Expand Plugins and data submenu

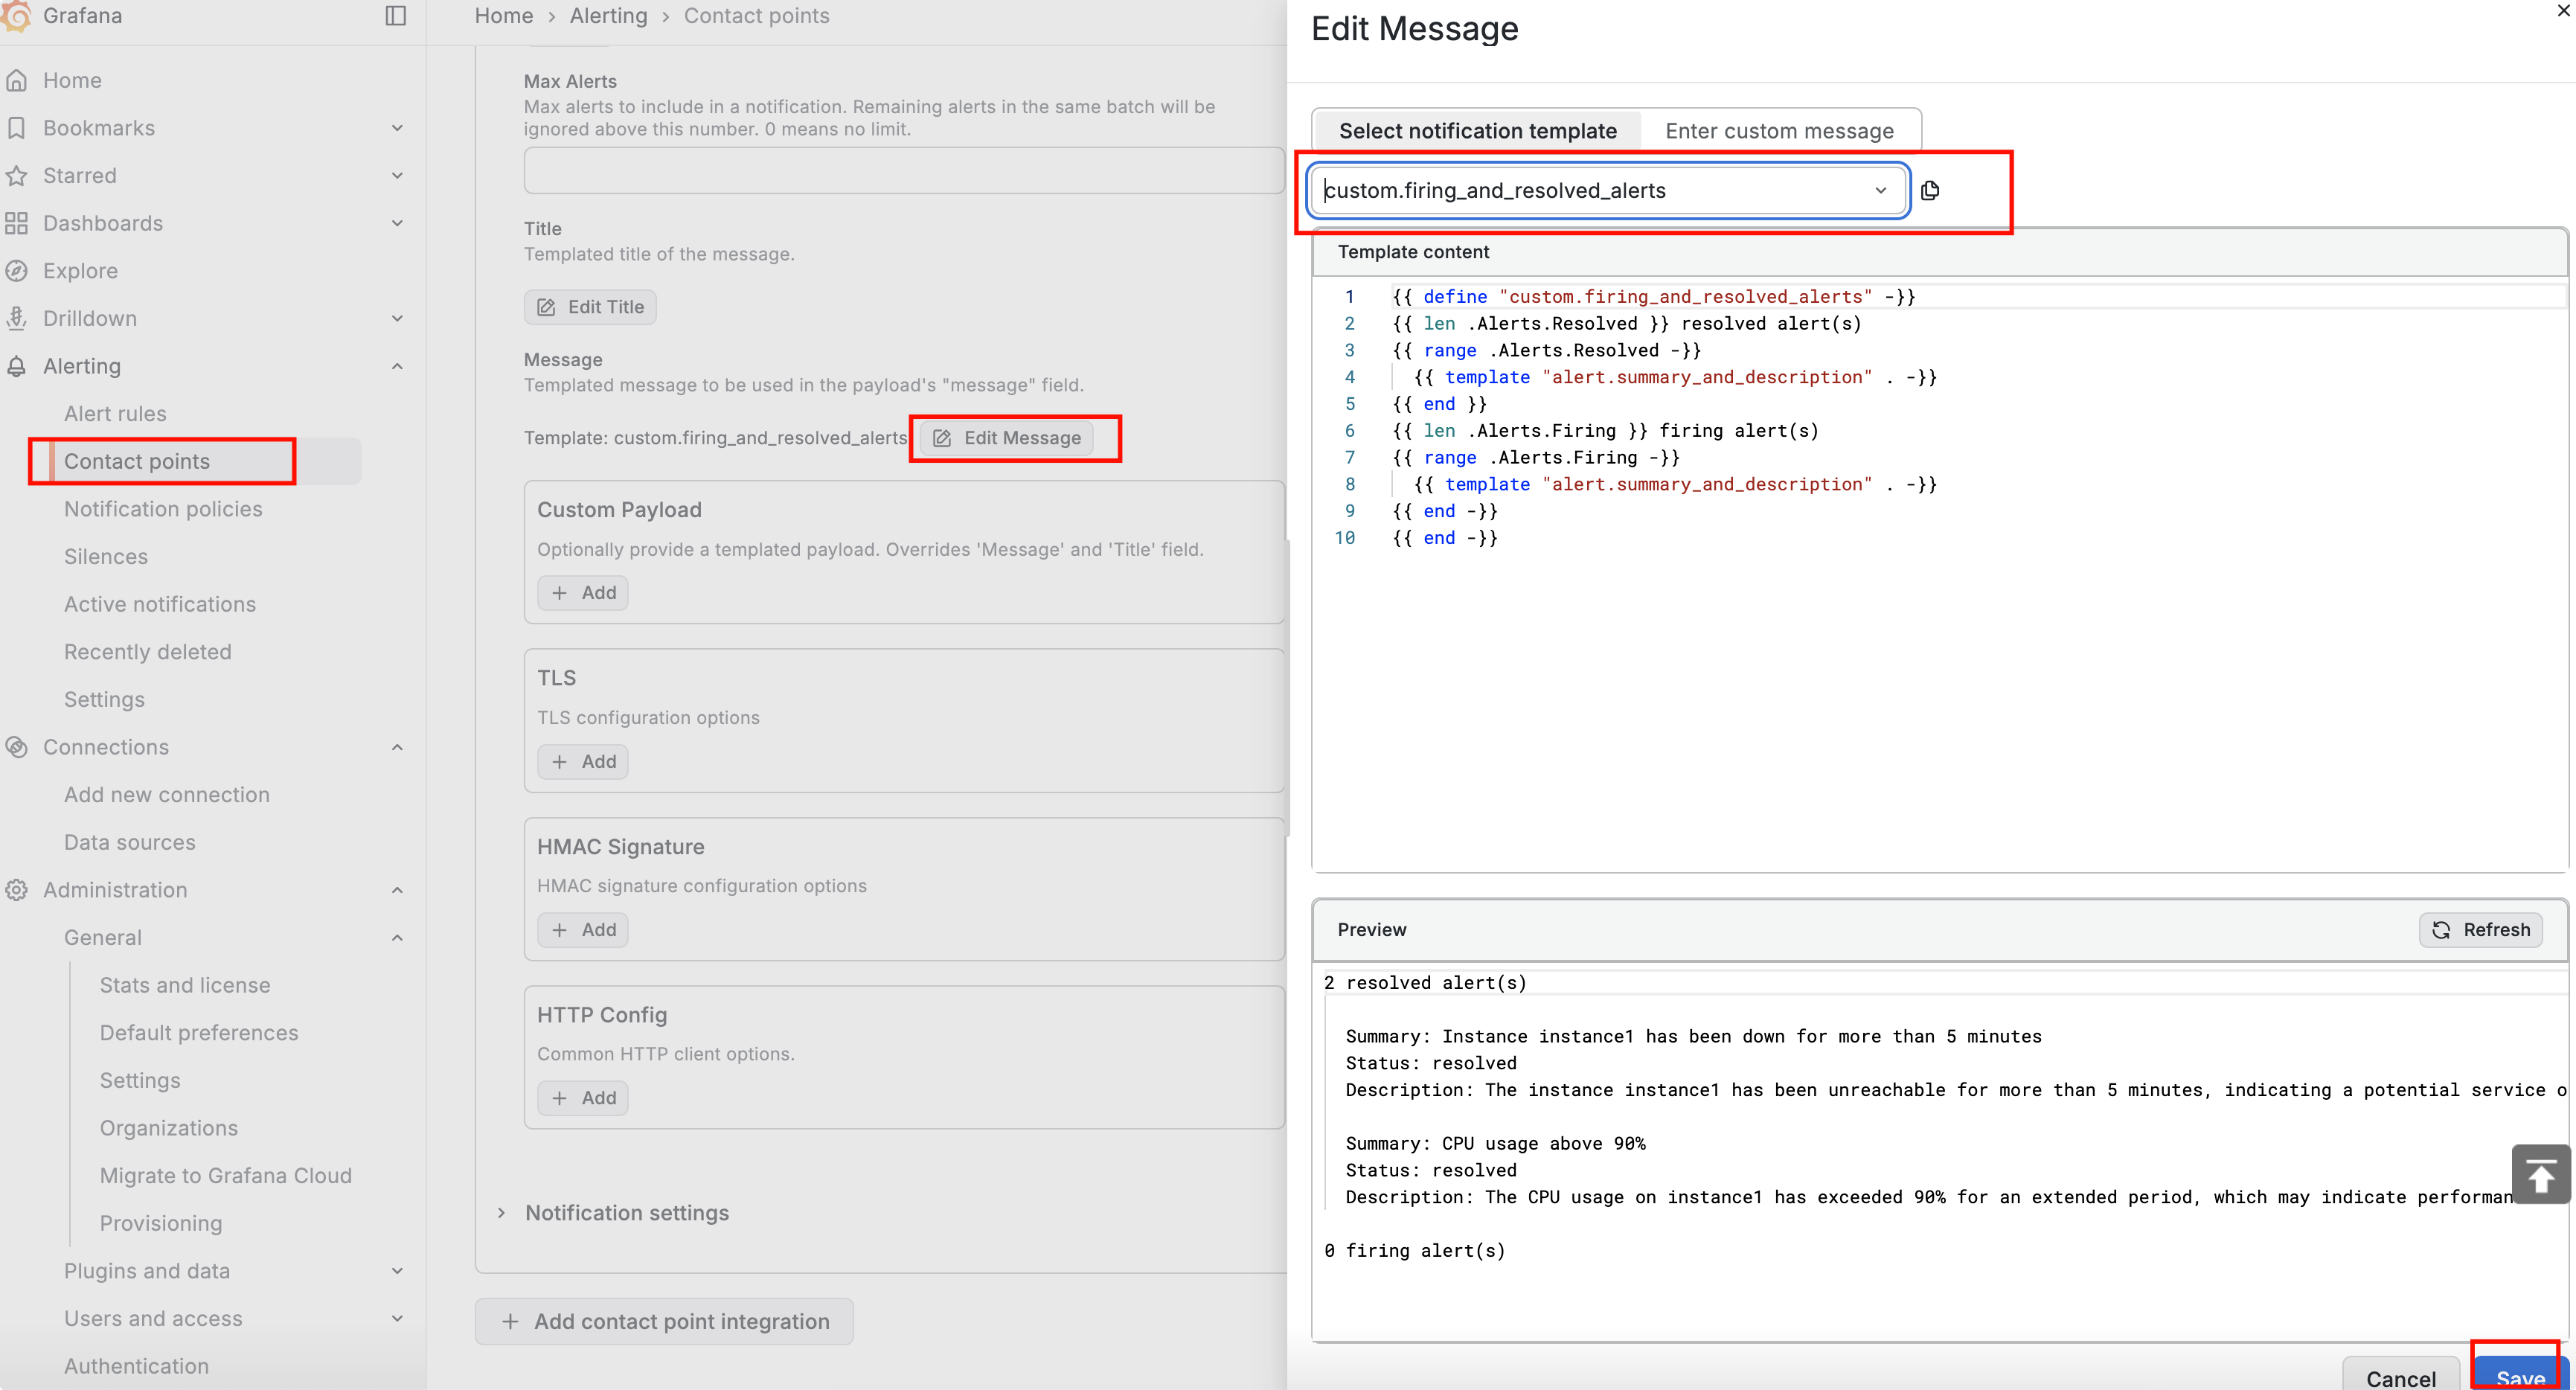tap(397, 1271)
